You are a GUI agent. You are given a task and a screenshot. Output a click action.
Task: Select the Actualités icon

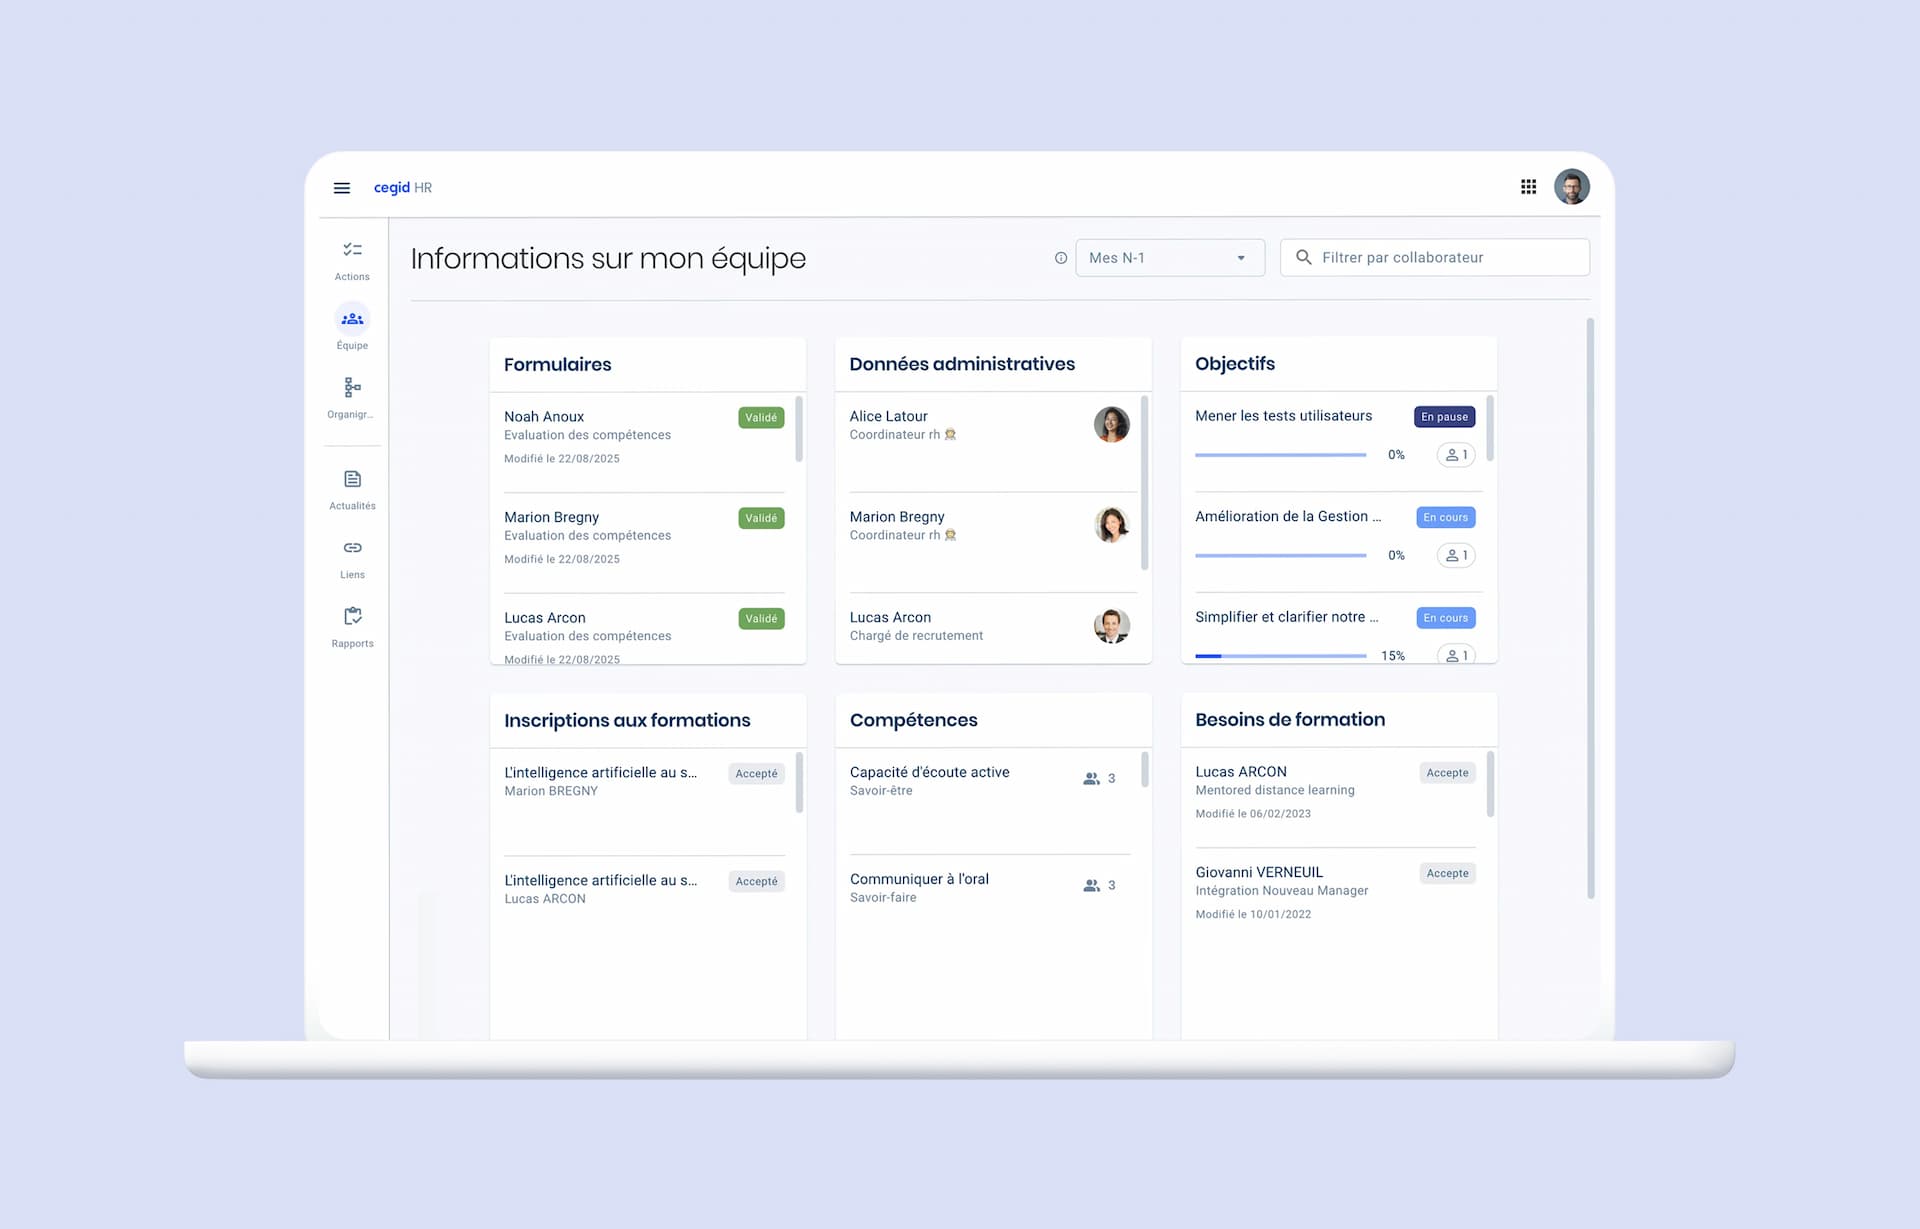[351, 478]
